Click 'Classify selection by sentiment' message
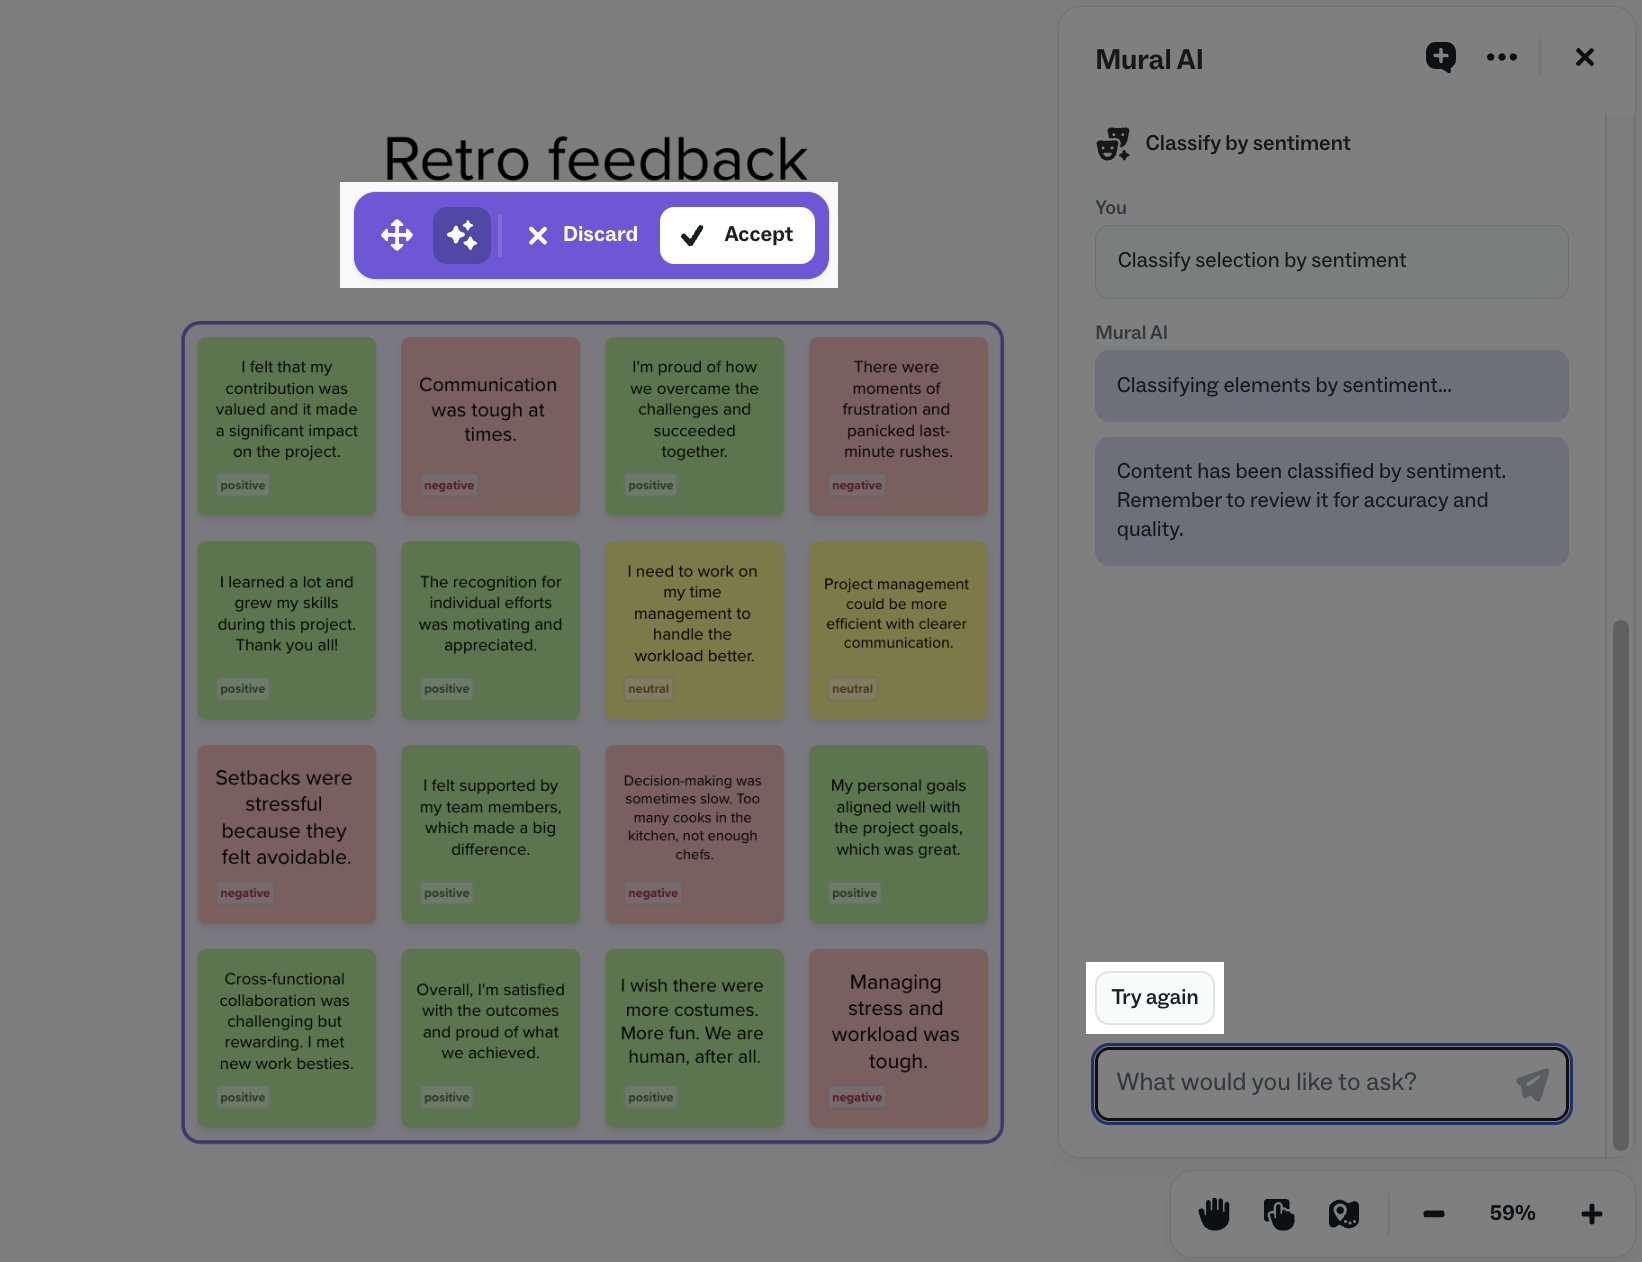Image resolution: width=1642 pixels, height=1262 pixels. click(1331, 261)
